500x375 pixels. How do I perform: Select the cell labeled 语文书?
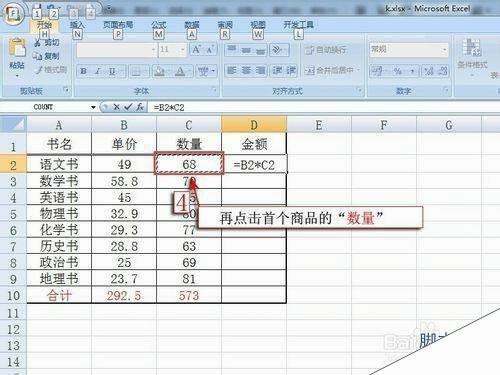[x=59, y=164]
